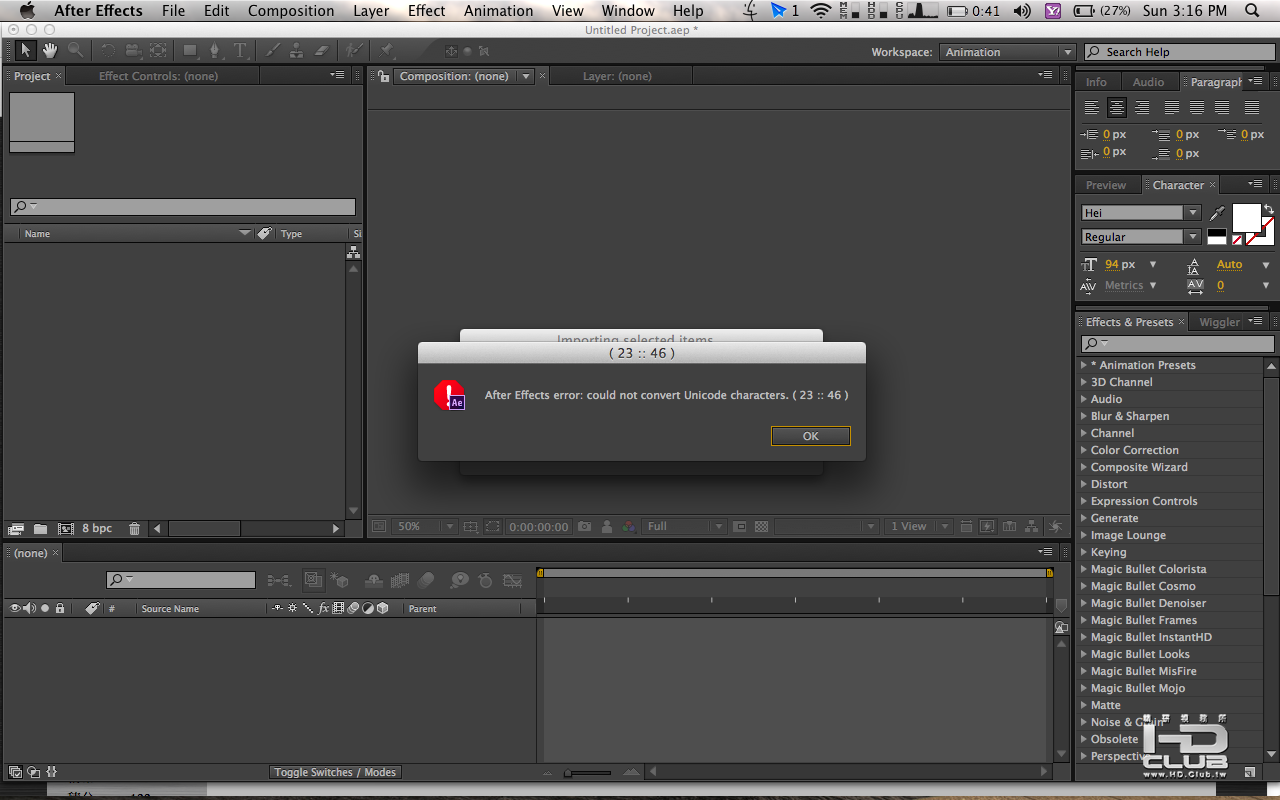Pick the Horizontal Type tool
The height and width of the screenshot is (800, 1280).
[x=240, y=51]
